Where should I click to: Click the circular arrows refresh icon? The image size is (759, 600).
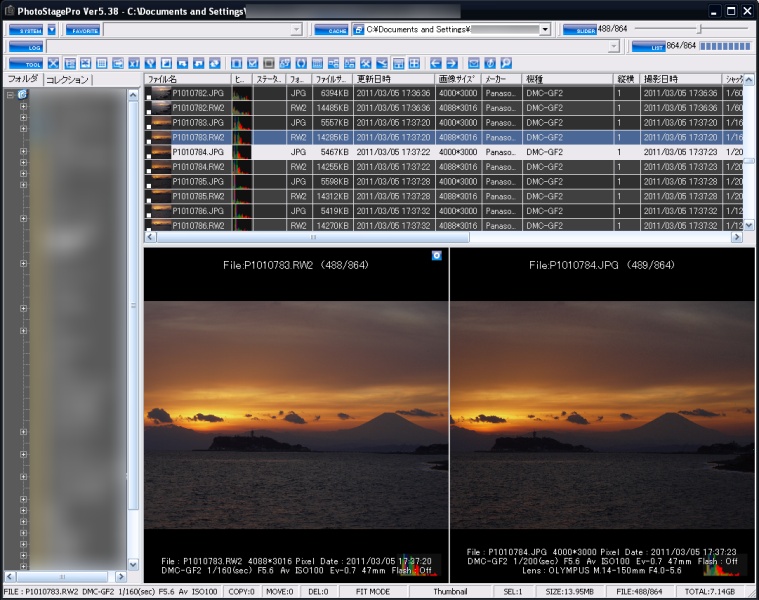pos(214,63)
